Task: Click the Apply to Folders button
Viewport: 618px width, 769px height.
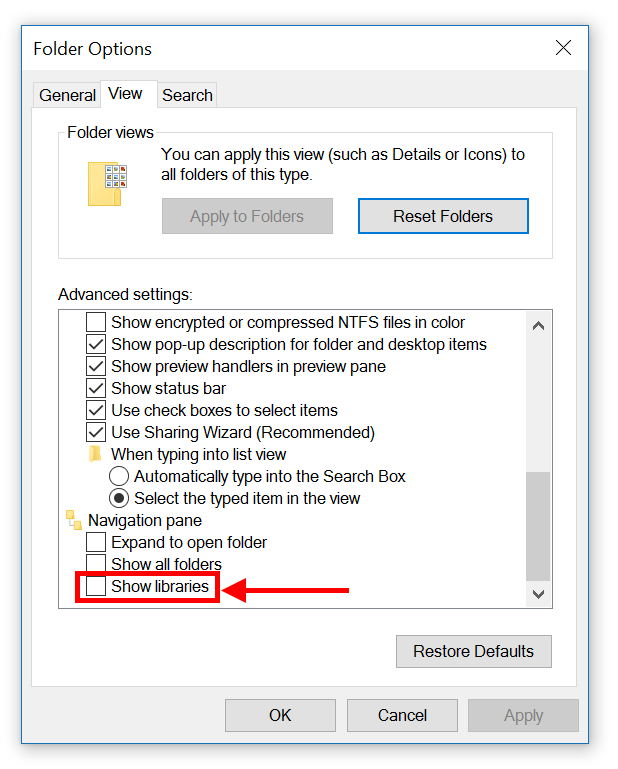Action: pyautogui.click(x=247, y=216)
